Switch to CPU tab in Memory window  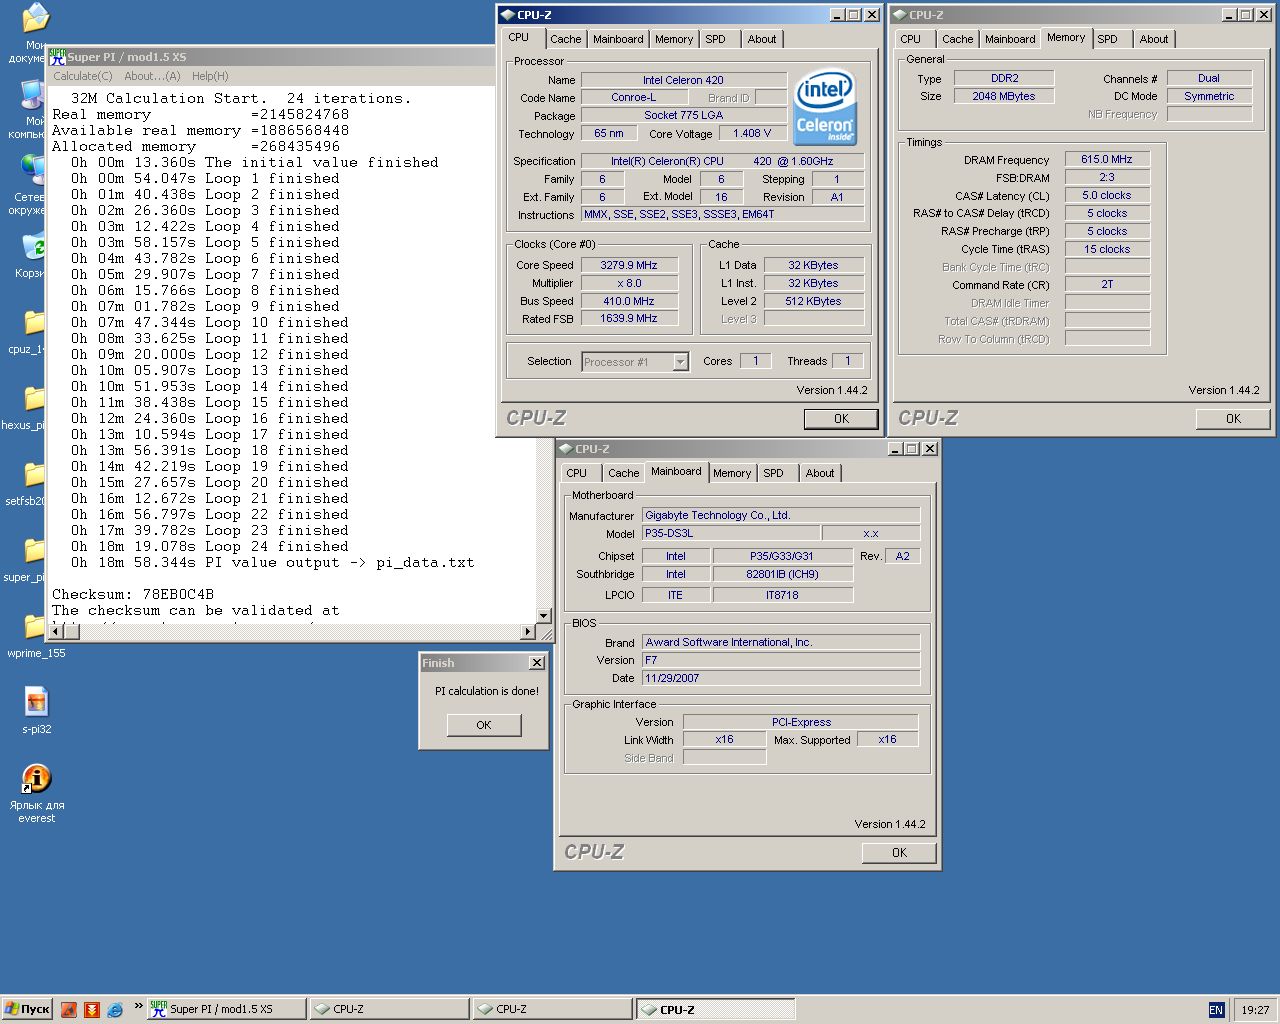(910, 39)
